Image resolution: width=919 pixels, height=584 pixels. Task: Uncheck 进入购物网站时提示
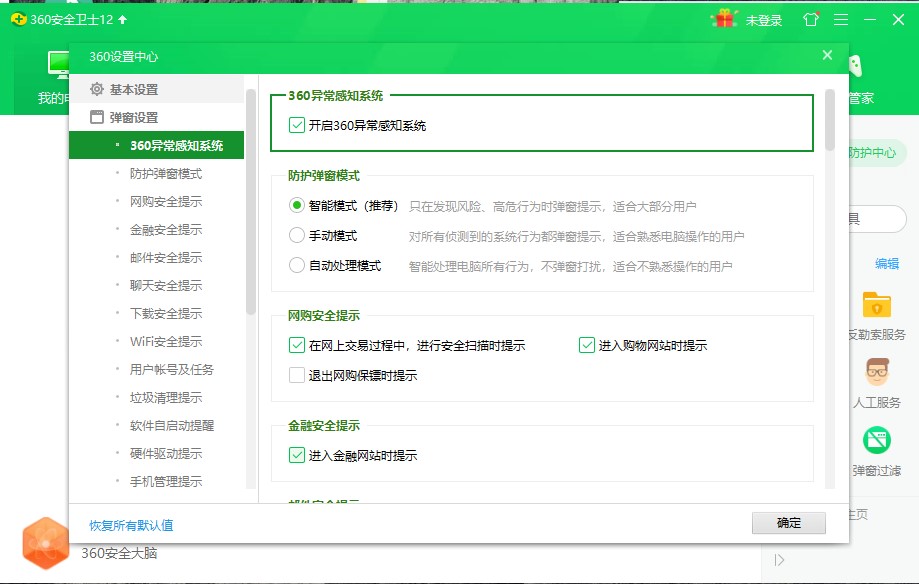[587, 344]
